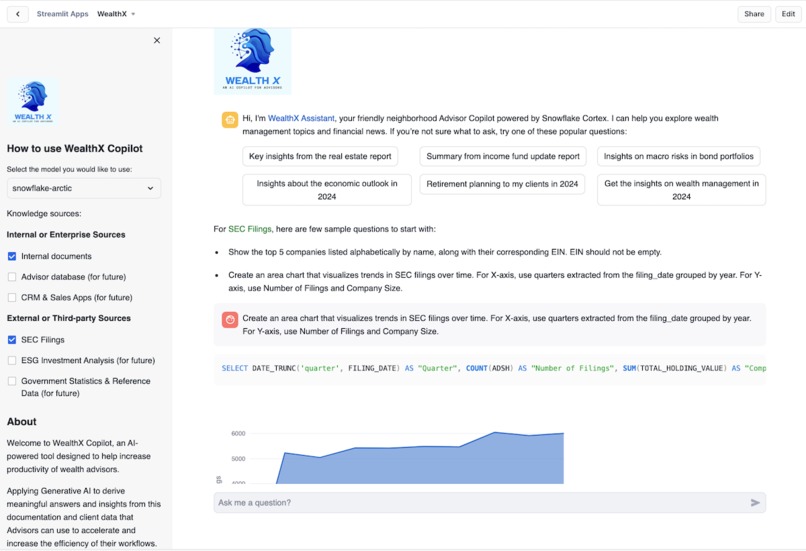Image resolution: width=806 pixels, height=551 pixels.
Task: Click the red user avatar icon
Action: [230, 320]
